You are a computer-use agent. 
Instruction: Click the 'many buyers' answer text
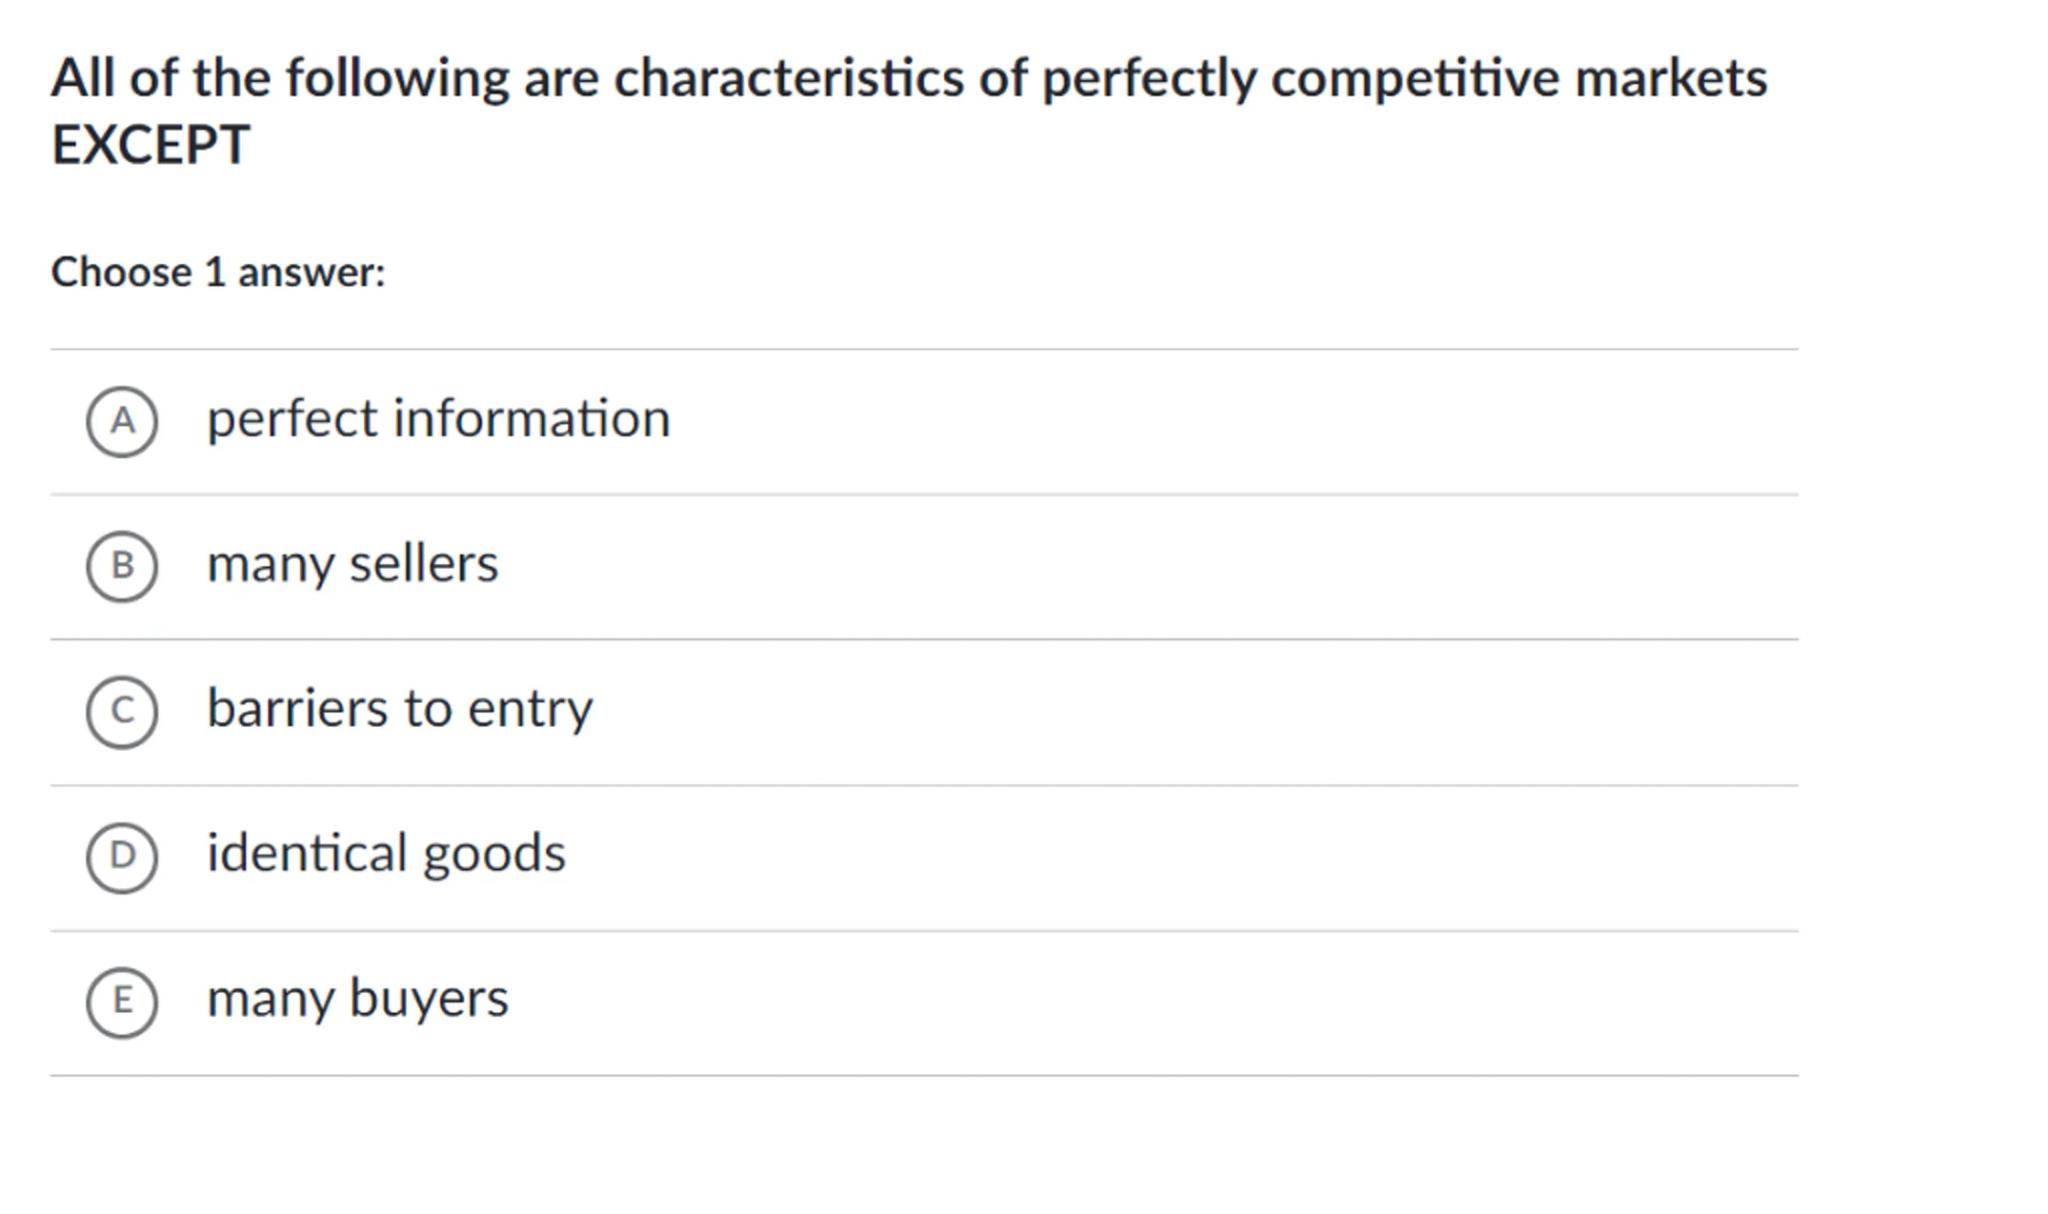(x=357, y=999)
